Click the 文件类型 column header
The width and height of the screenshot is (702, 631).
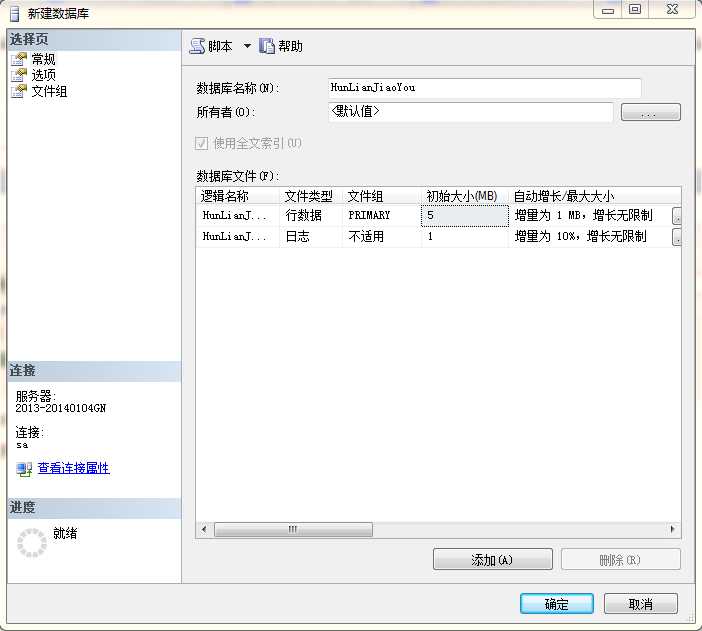coord(310,196)
